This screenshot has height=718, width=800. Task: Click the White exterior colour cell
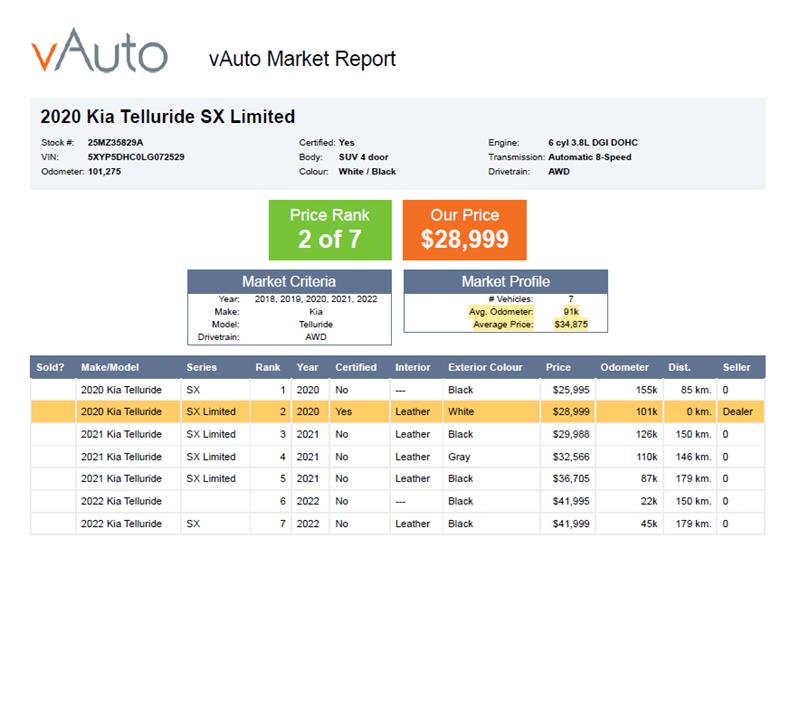[461, 411]
